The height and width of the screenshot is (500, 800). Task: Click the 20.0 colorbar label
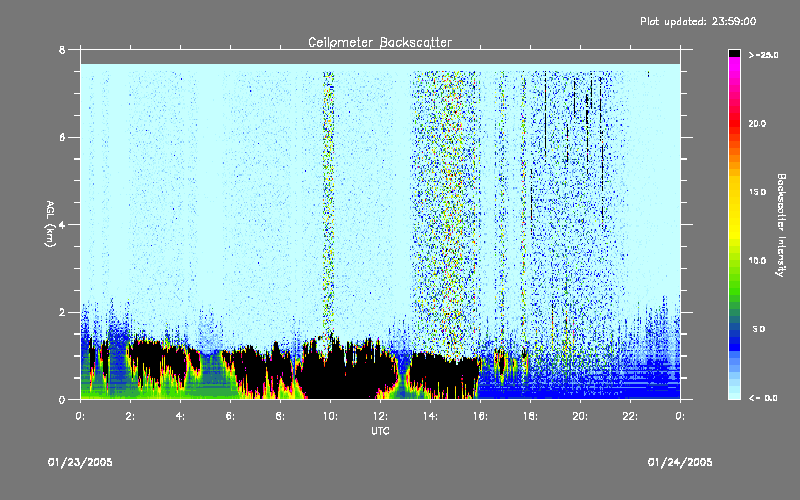(757, 123)
